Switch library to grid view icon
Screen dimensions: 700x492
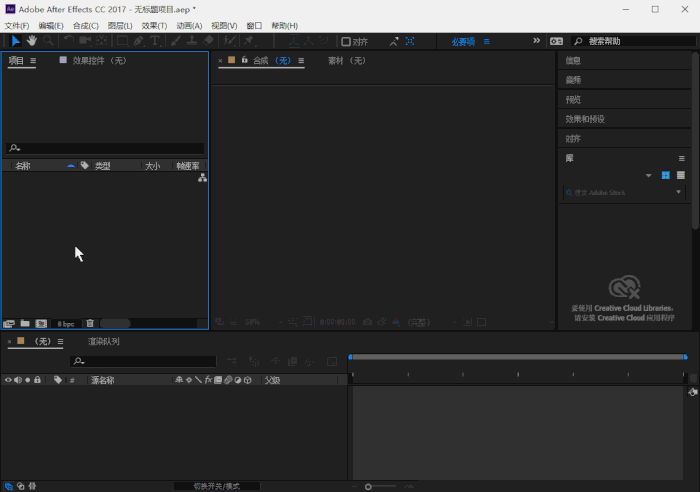[666, 175]
